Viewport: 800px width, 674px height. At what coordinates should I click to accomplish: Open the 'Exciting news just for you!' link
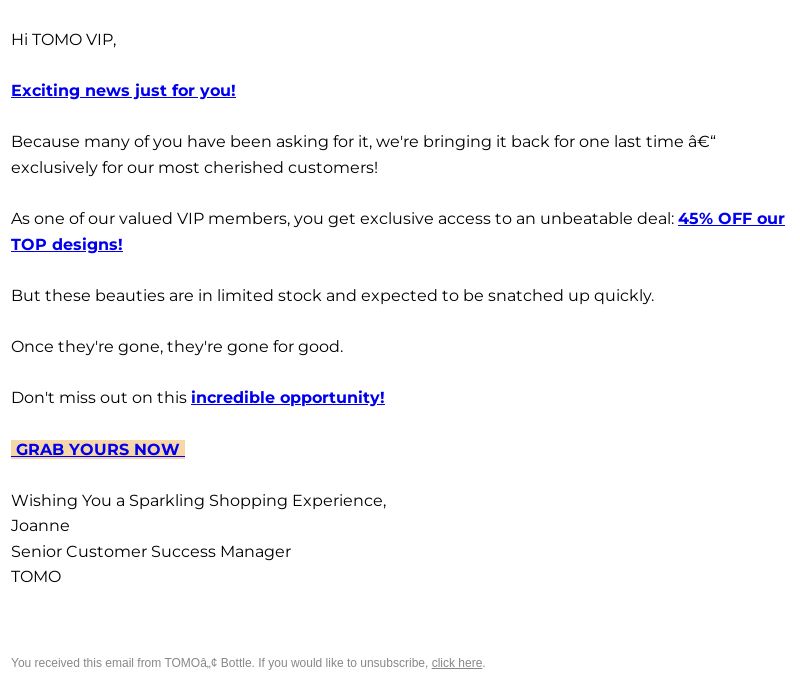(123, 91)
